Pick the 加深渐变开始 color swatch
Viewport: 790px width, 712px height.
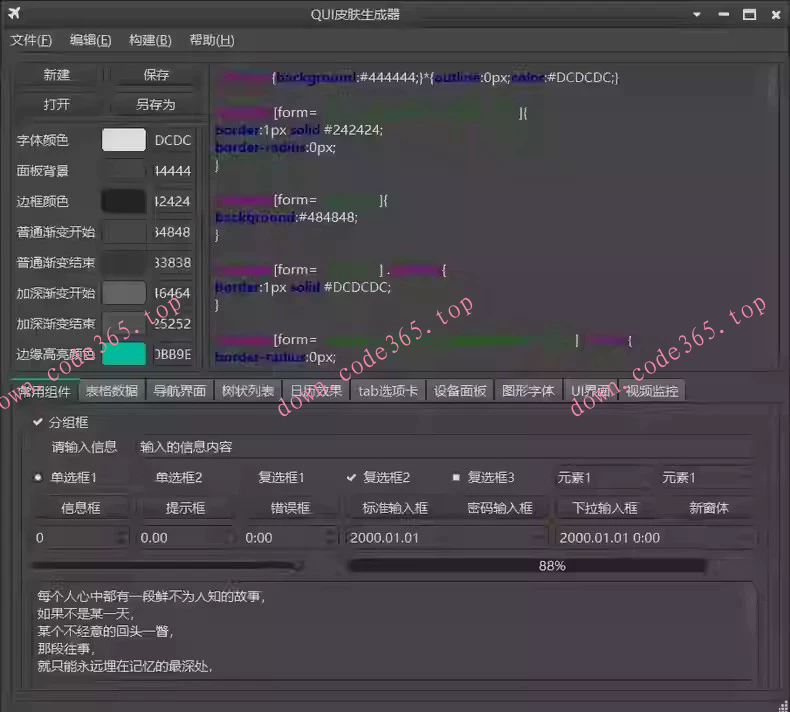pyautogui.click(x=124, y=293)
